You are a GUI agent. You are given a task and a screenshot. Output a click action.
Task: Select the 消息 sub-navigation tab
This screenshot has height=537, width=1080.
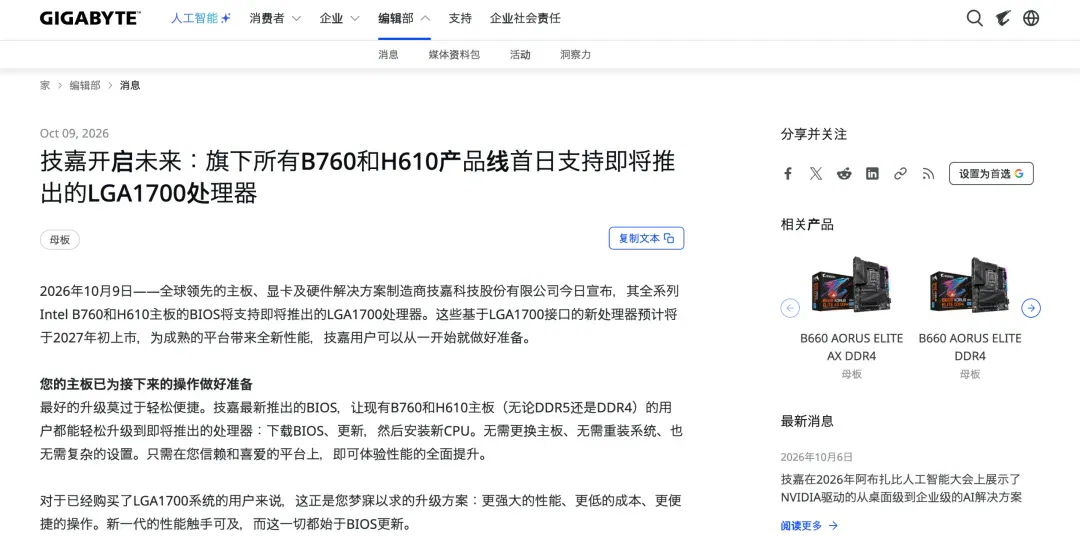[388, 54]
